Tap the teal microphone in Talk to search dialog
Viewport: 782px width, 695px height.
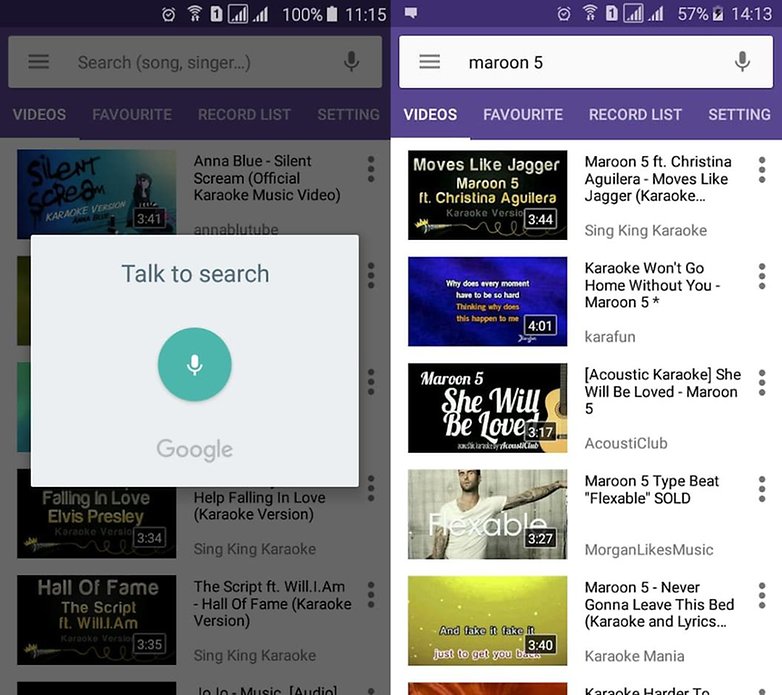[195, 364]
